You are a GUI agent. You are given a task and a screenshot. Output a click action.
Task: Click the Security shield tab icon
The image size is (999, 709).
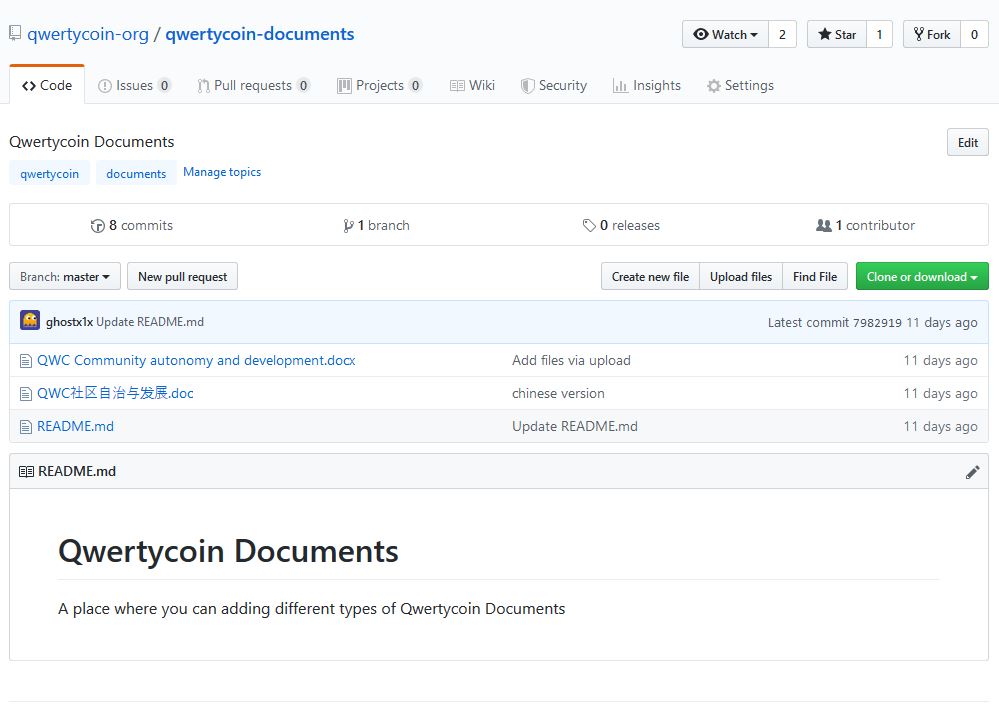pos(527,85)
